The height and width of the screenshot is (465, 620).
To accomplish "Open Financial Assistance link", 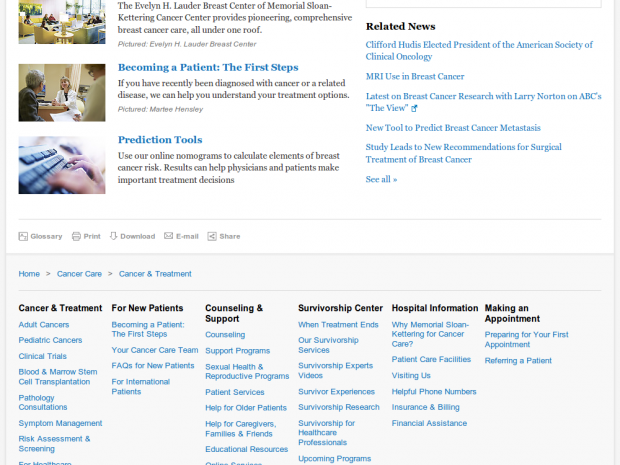I will (x=429, y=423).
